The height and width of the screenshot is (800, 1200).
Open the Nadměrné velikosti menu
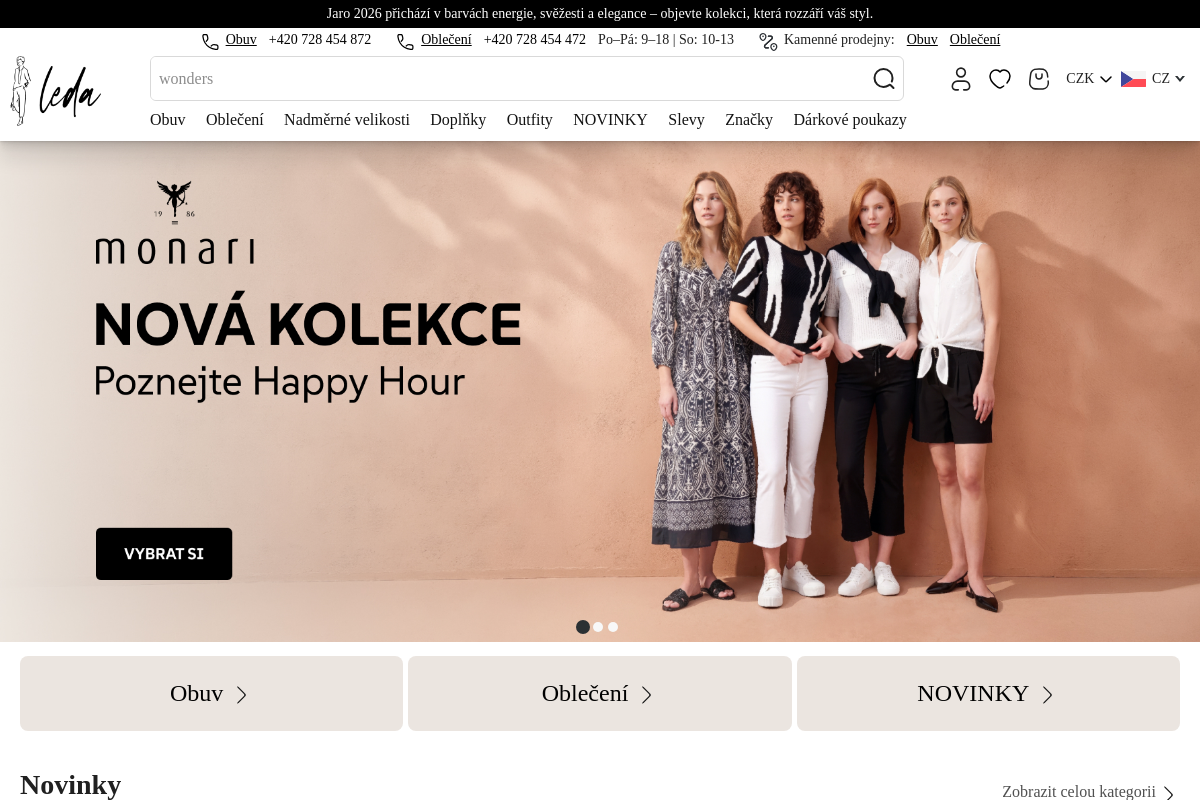347,119
